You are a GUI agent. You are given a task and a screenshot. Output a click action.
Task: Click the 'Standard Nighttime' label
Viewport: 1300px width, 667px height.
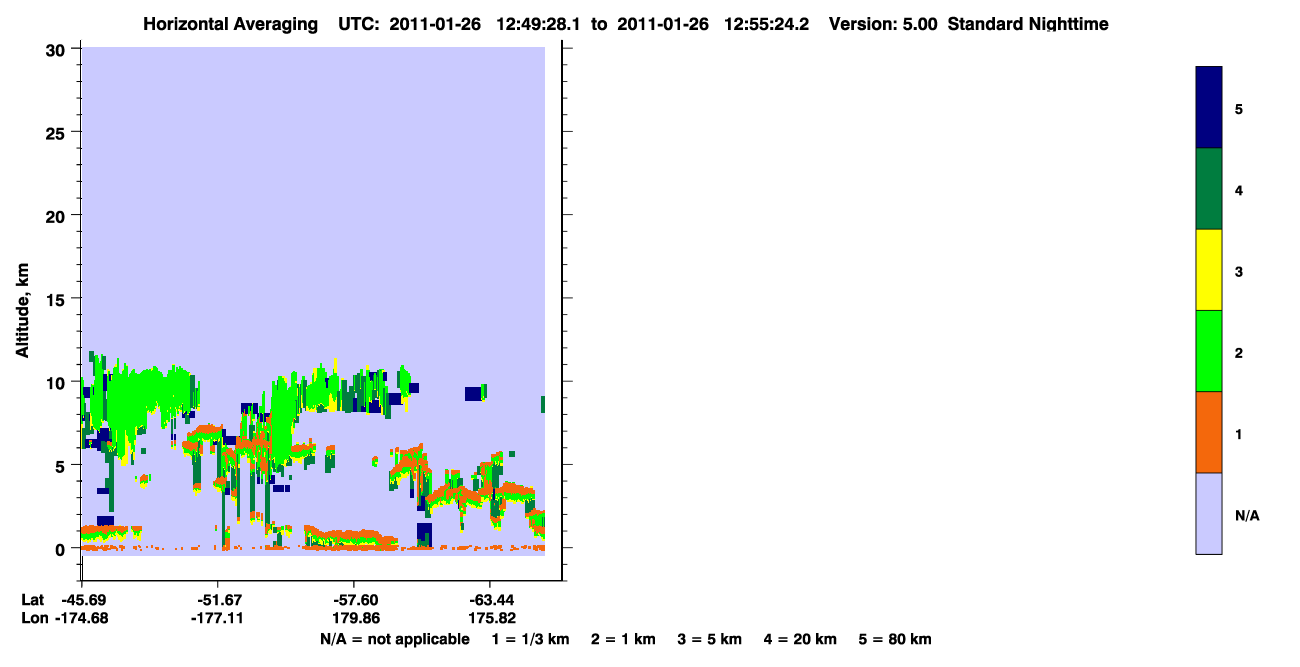tap(1028, 24)
